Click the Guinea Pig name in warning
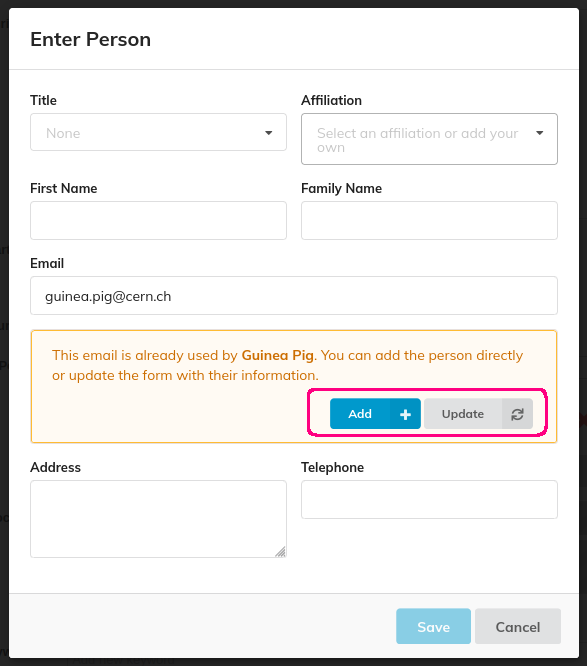This screenshot has width=587, height=666. point(278,355)
